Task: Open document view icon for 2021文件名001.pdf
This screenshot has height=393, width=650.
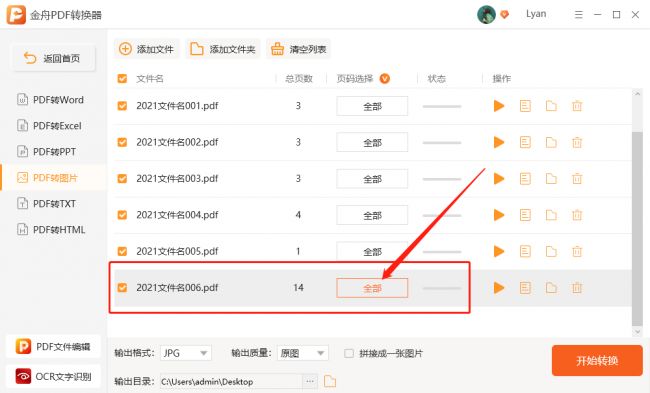Action: click(x=525, y=106)
